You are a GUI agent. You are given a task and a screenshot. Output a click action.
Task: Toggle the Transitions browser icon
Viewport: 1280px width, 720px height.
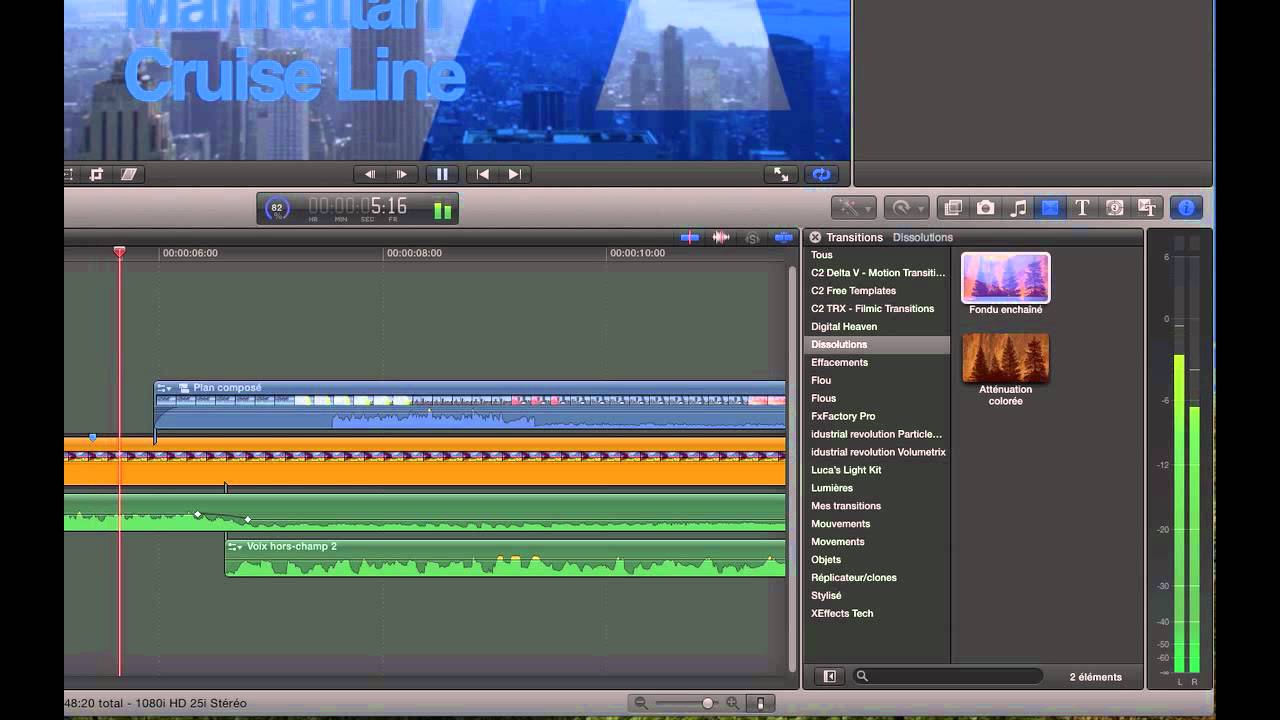click(x=1050, y=208)
